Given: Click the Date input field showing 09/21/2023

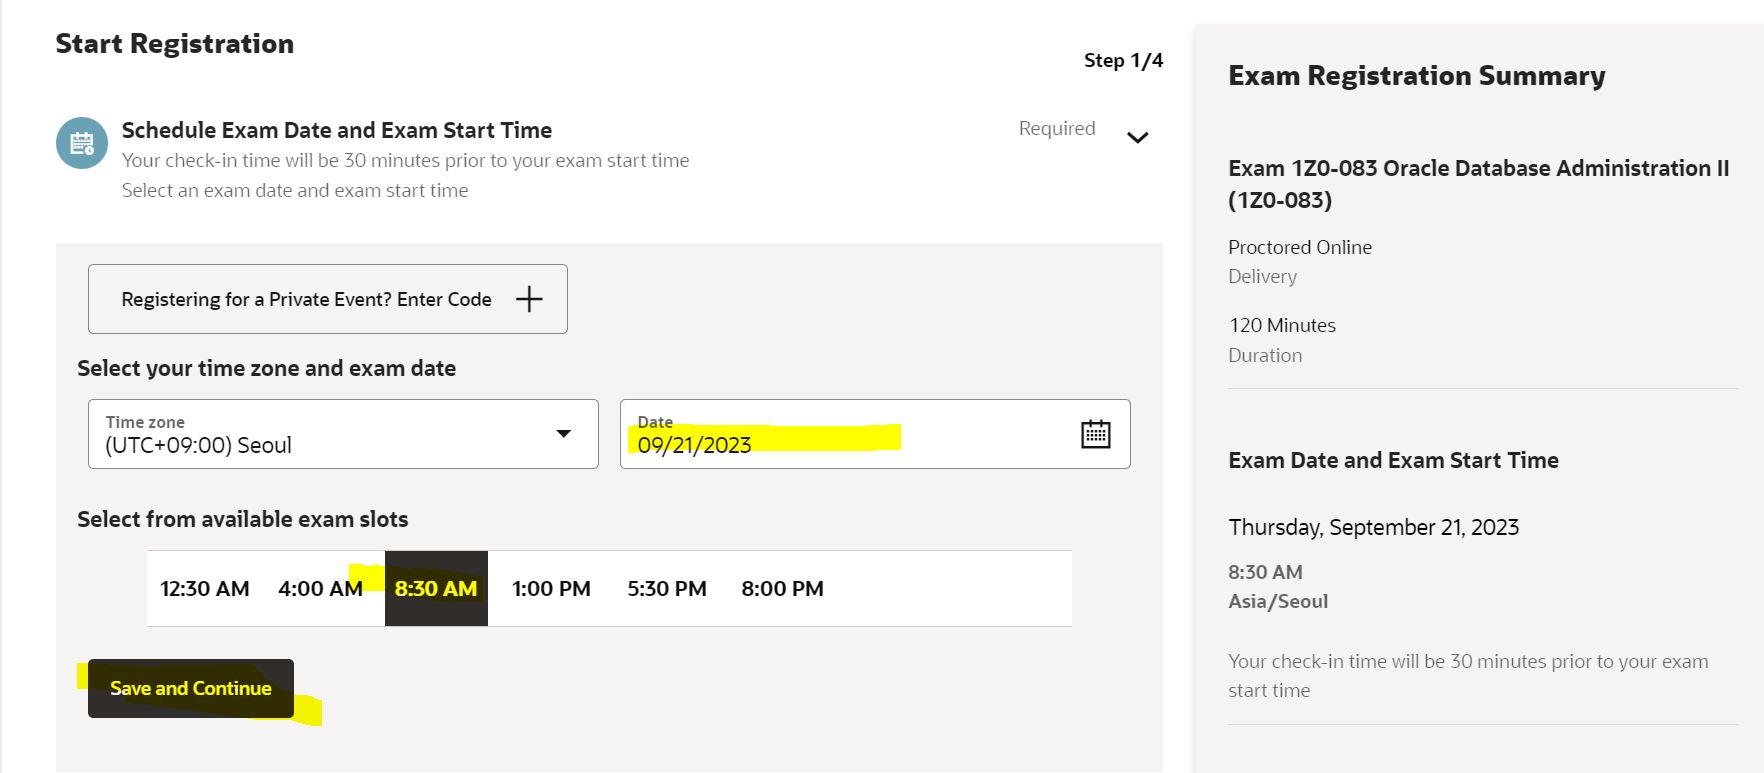Looking at the screenshot, I should 875,434.
